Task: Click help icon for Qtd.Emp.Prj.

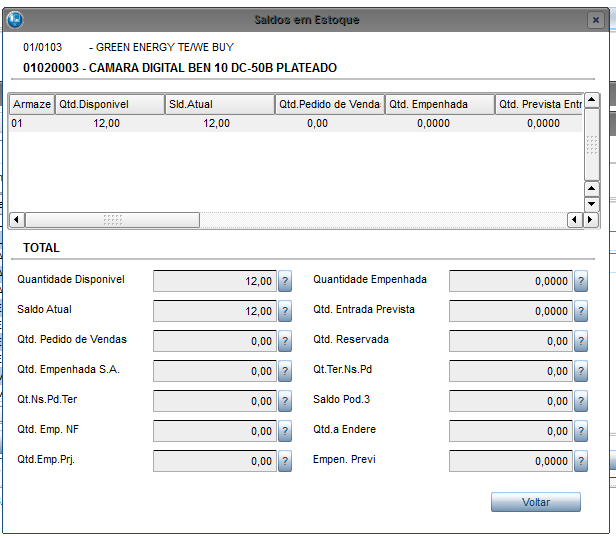Action: point(285,461)
